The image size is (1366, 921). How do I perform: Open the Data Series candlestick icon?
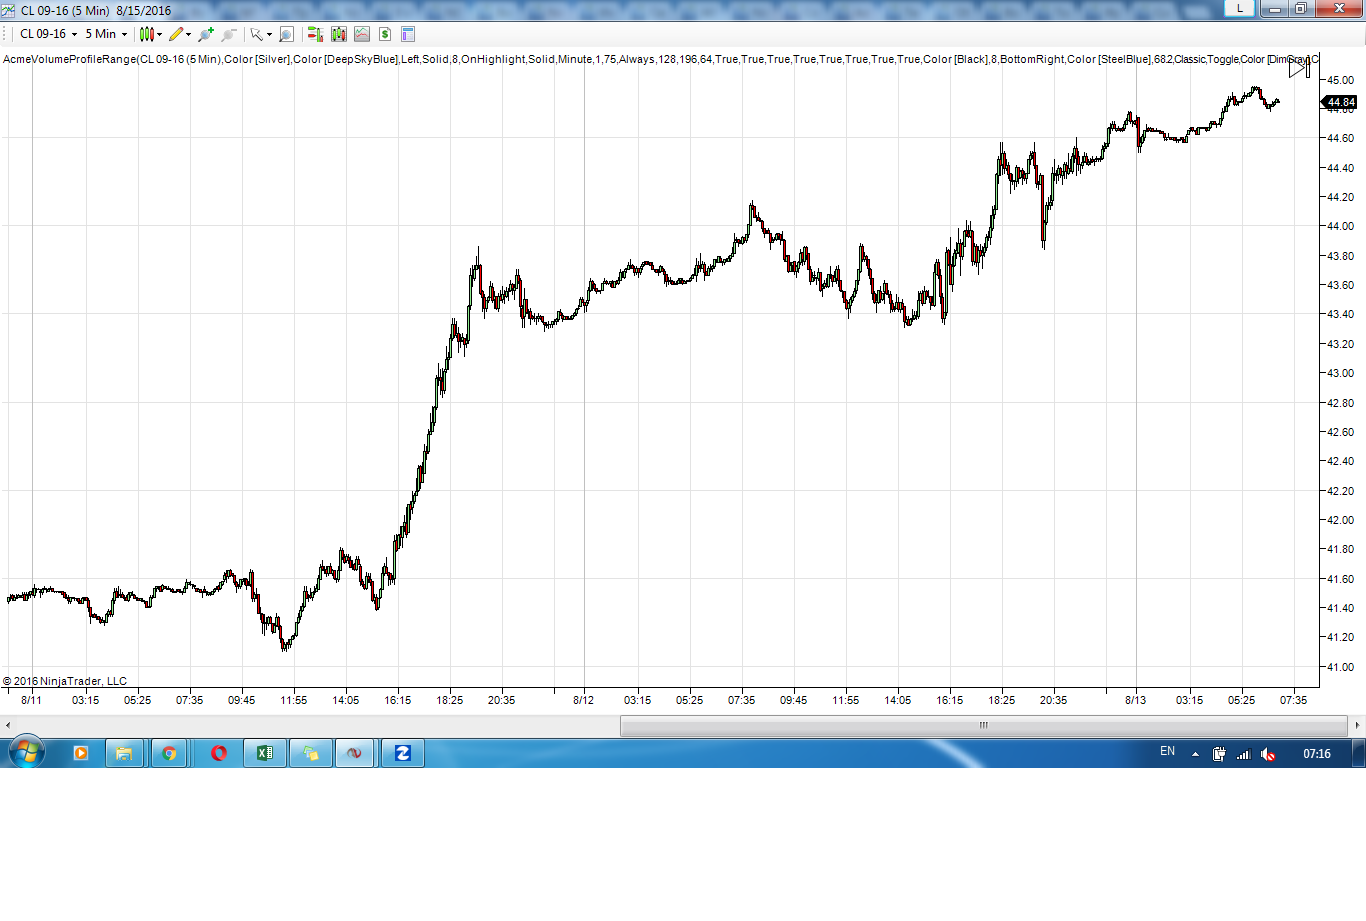point(339,34)
